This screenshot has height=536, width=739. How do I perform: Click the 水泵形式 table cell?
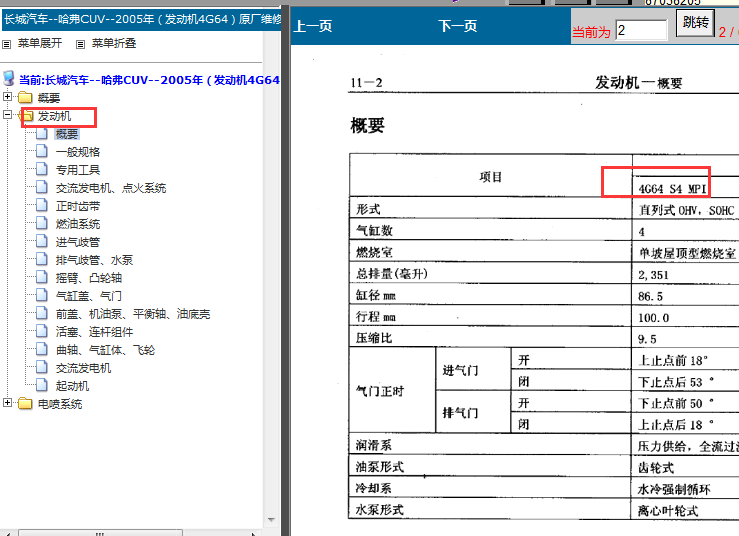(x=490, y=509)
